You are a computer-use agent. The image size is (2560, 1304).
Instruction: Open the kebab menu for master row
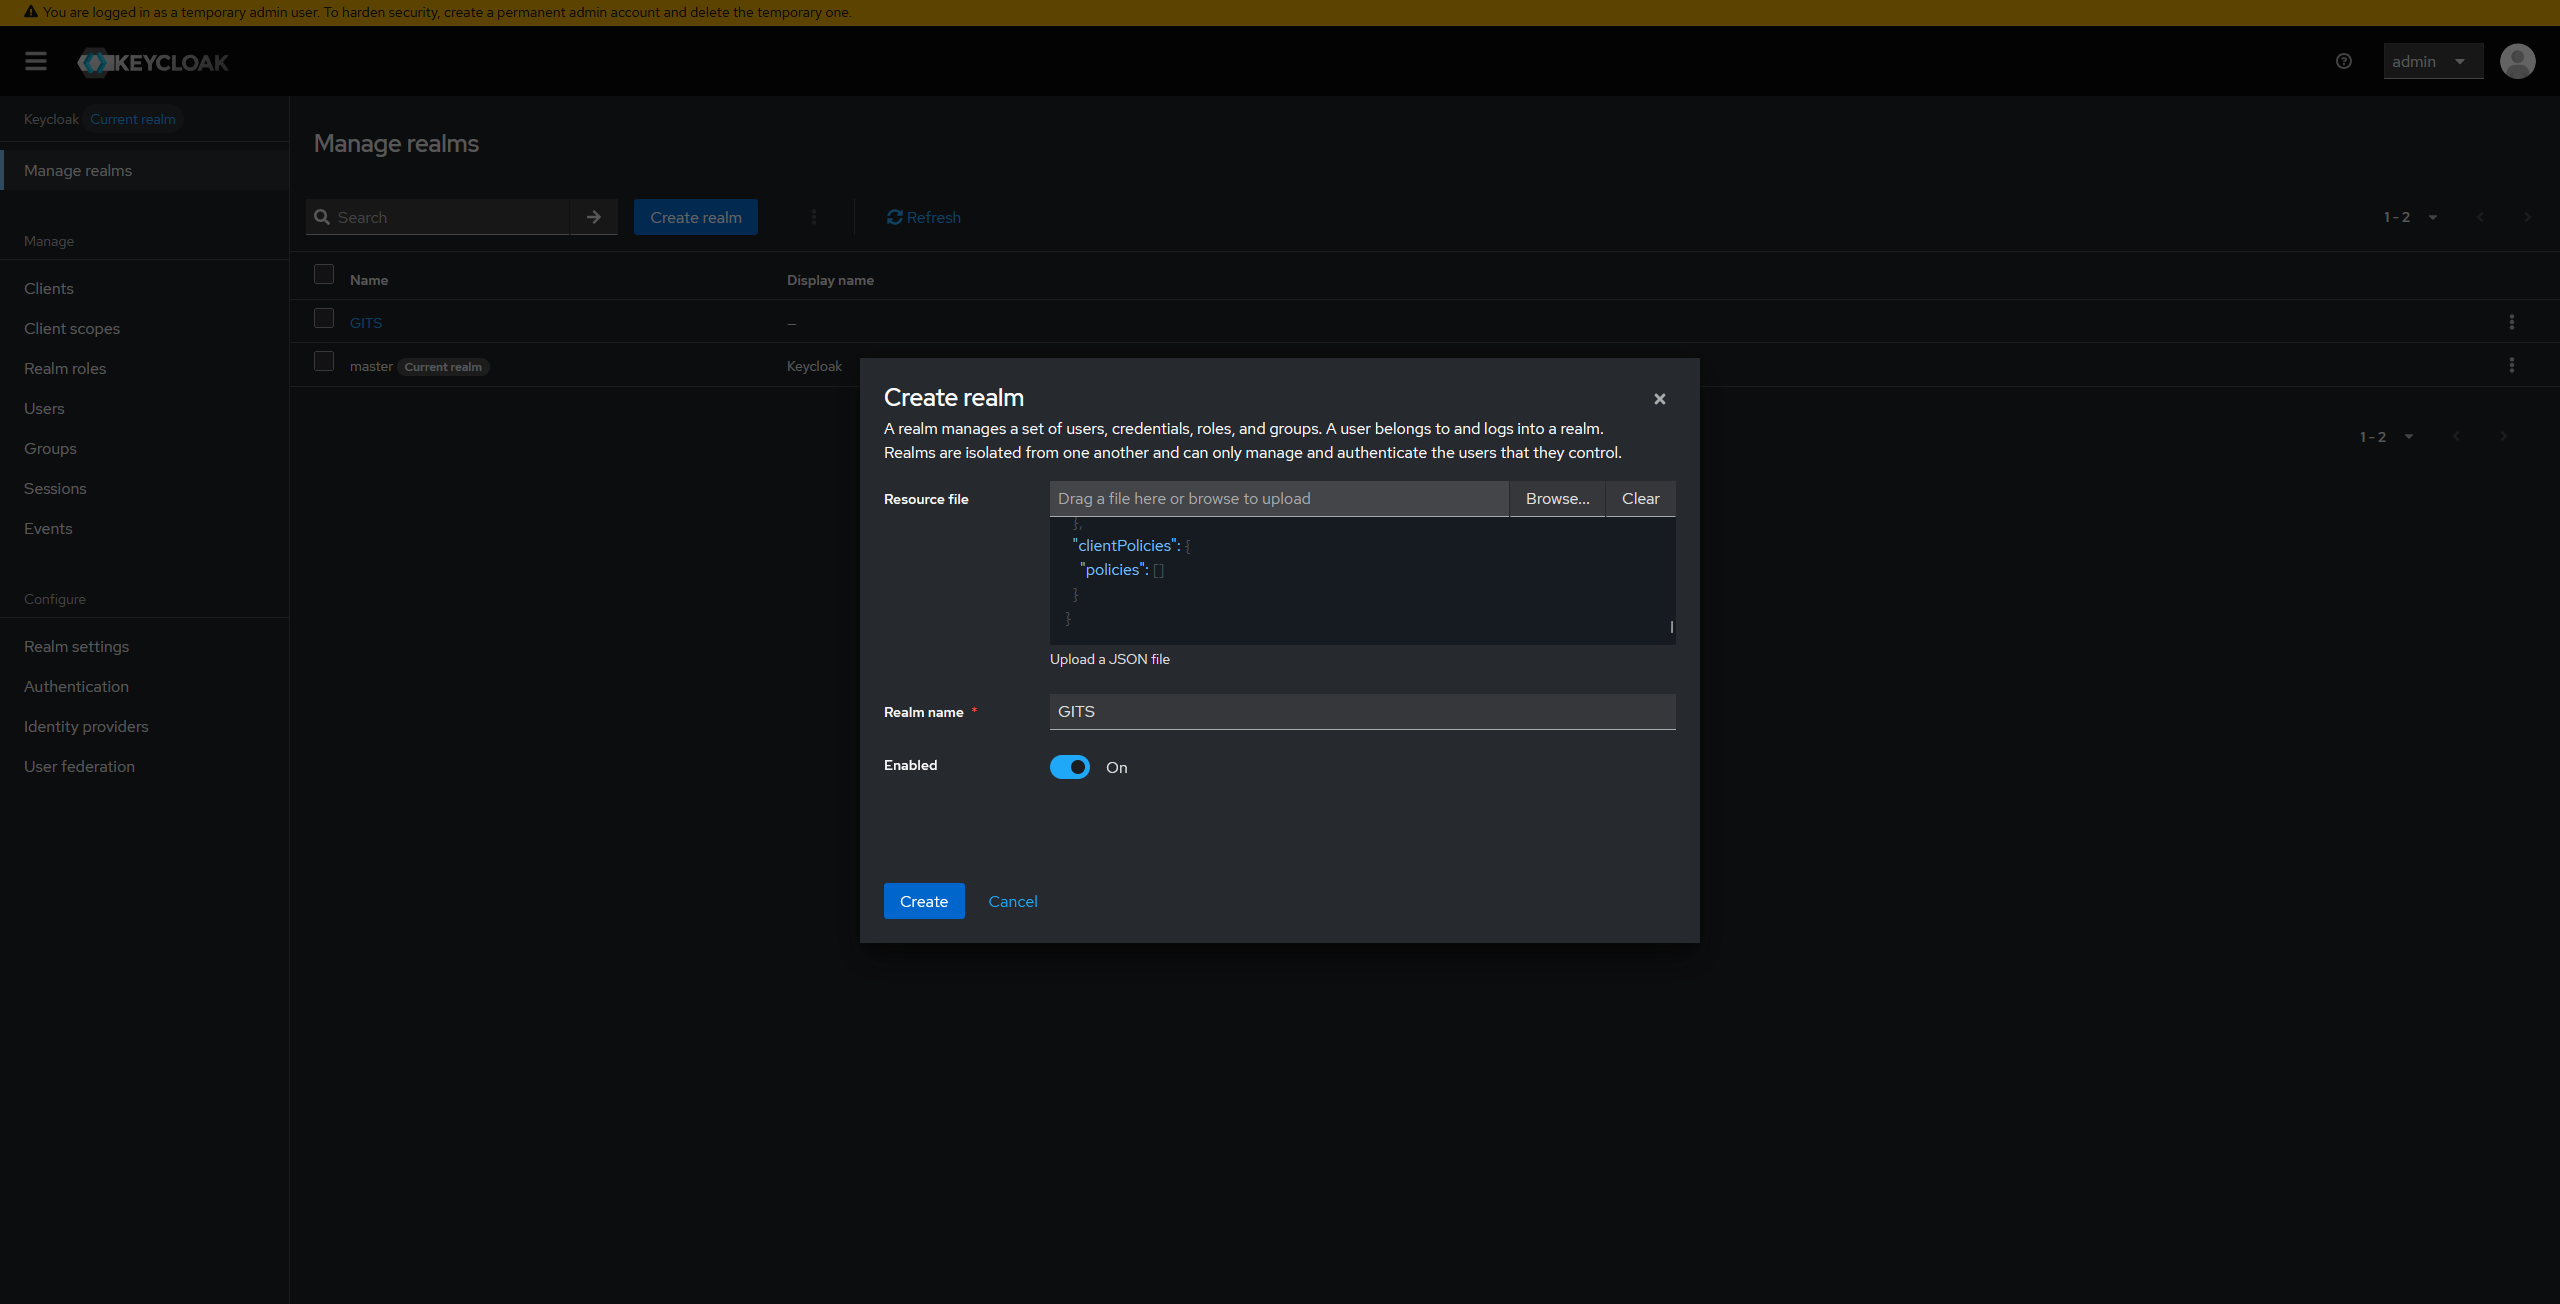coord(2511,365)
